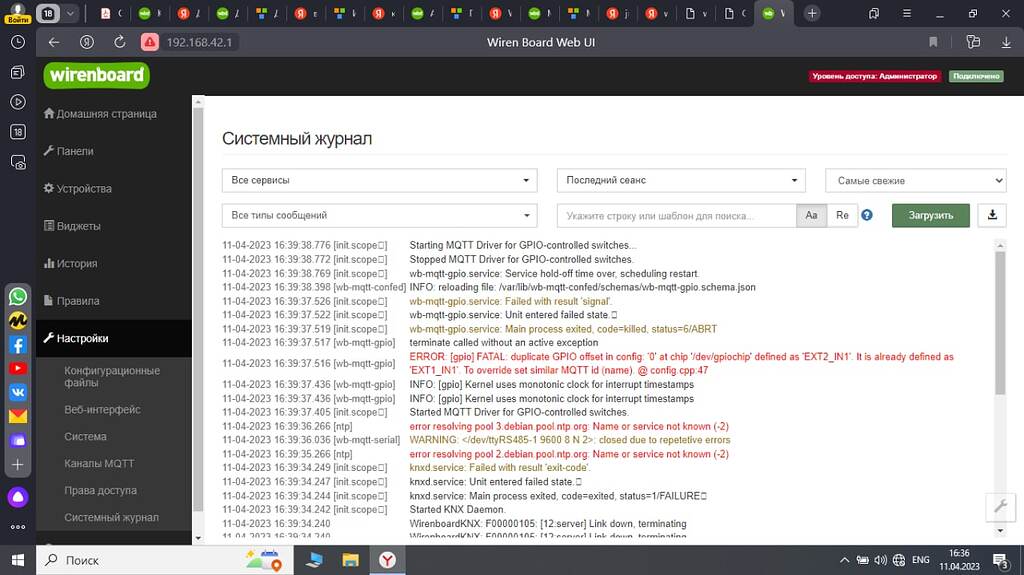Open browser history clock icon in side panel
This screenshot has width=1024, height=575.
(18, 42)
